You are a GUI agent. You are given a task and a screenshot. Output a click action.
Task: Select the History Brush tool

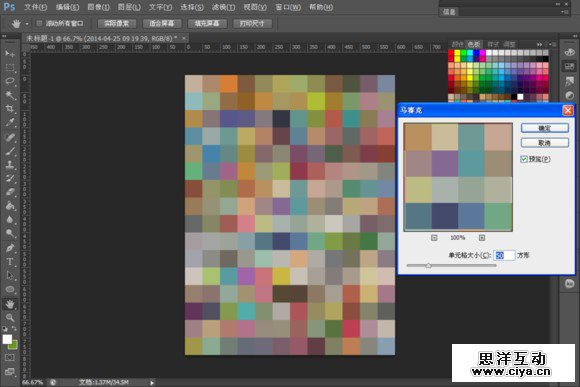click(x=10, y=178)
